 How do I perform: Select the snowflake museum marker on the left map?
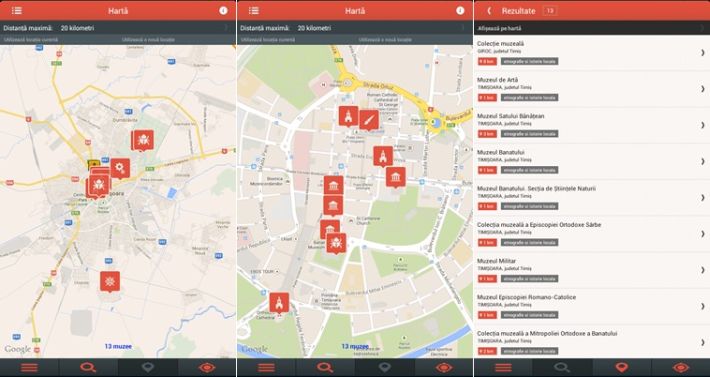tap(110, 282)
